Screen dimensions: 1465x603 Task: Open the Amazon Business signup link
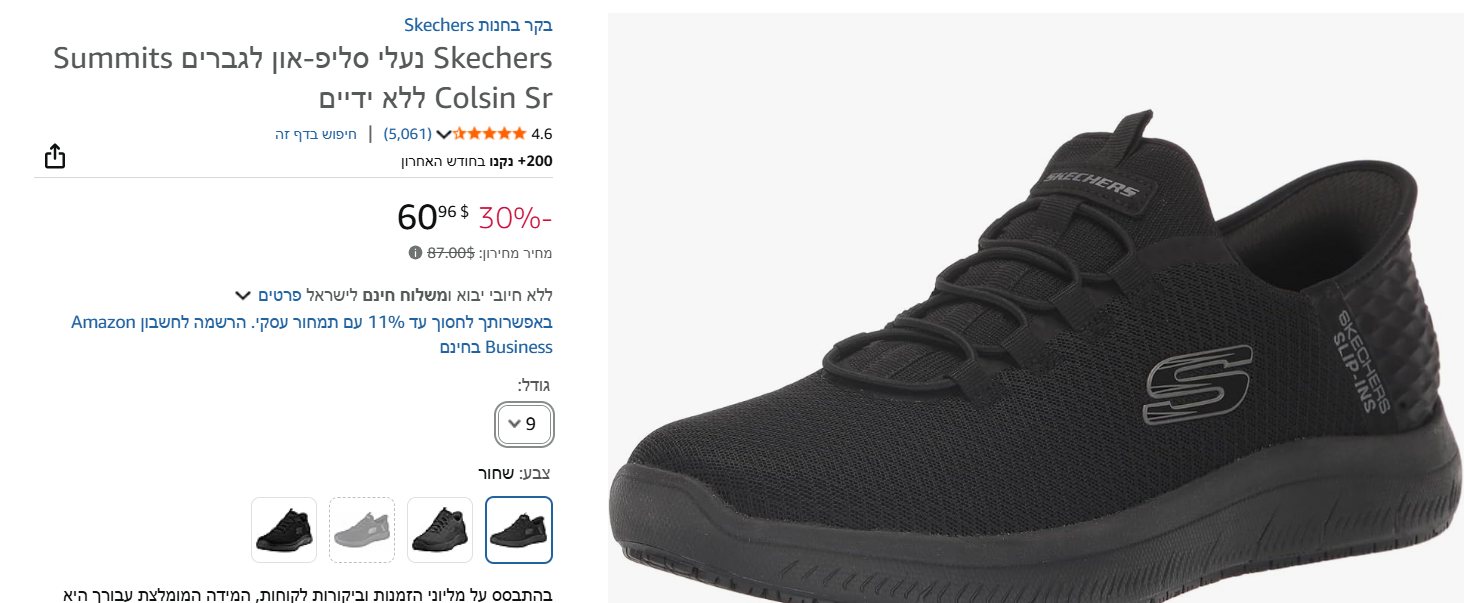tap(312, 334)
